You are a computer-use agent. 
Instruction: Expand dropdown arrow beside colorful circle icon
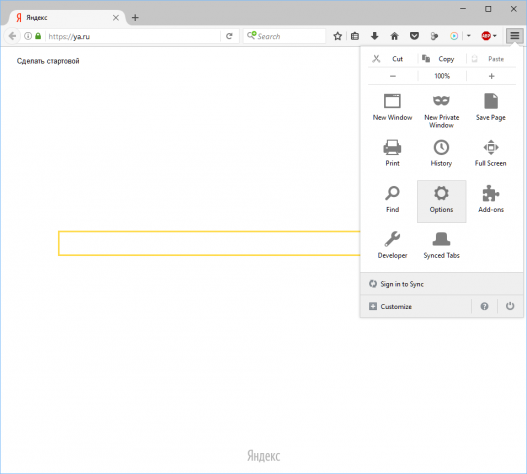469,36
